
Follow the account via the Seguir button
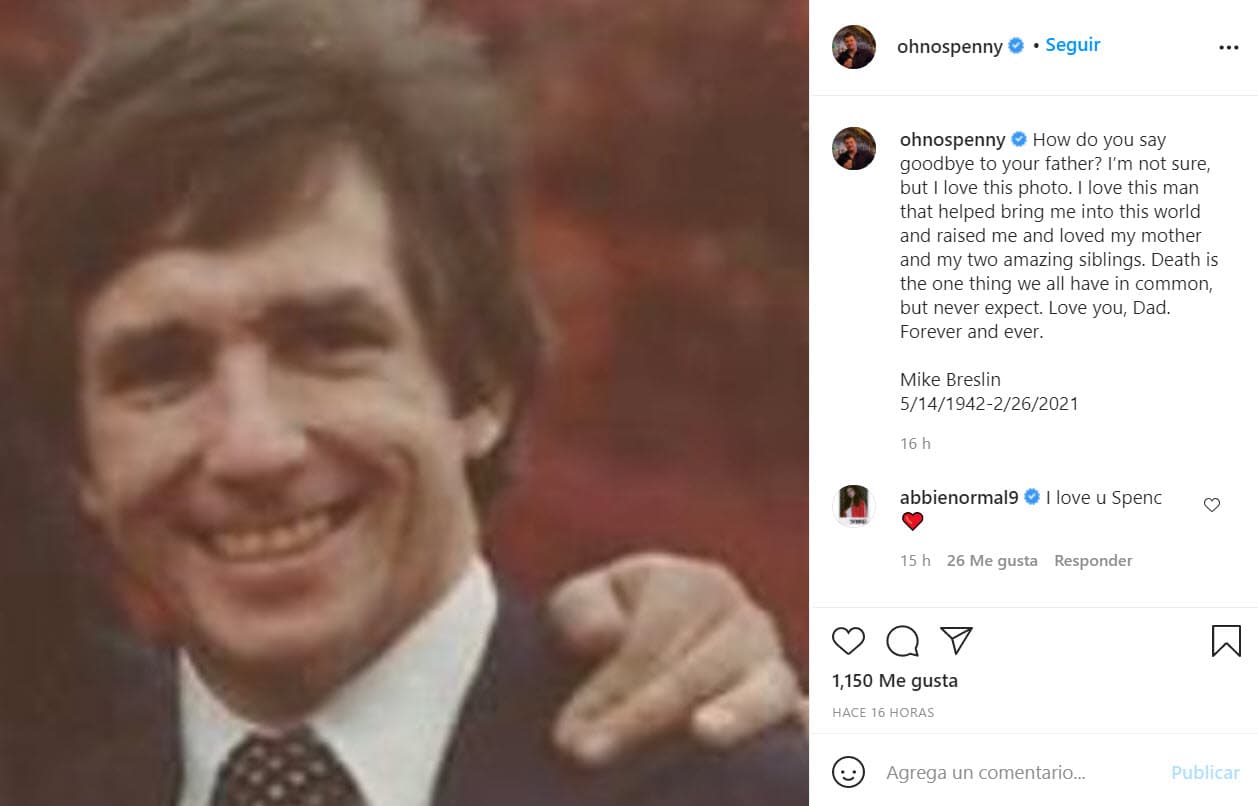[x=1072, y=44]
